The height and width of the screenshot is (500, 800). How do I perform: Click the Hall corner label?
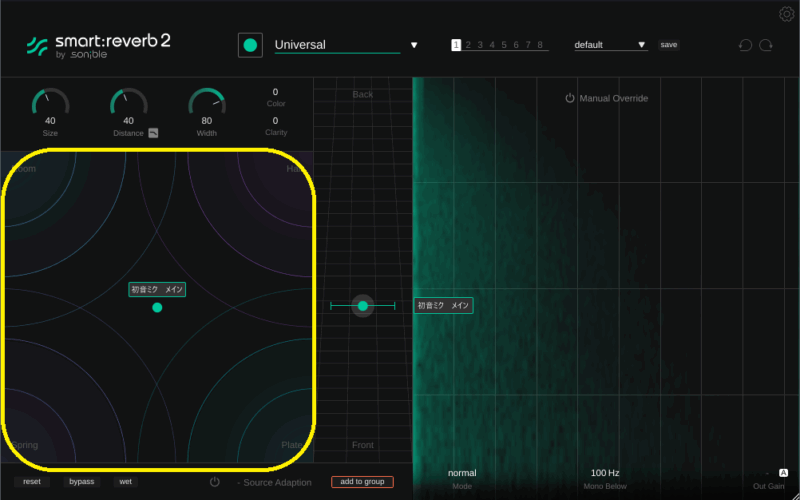[x=294, y=169]
